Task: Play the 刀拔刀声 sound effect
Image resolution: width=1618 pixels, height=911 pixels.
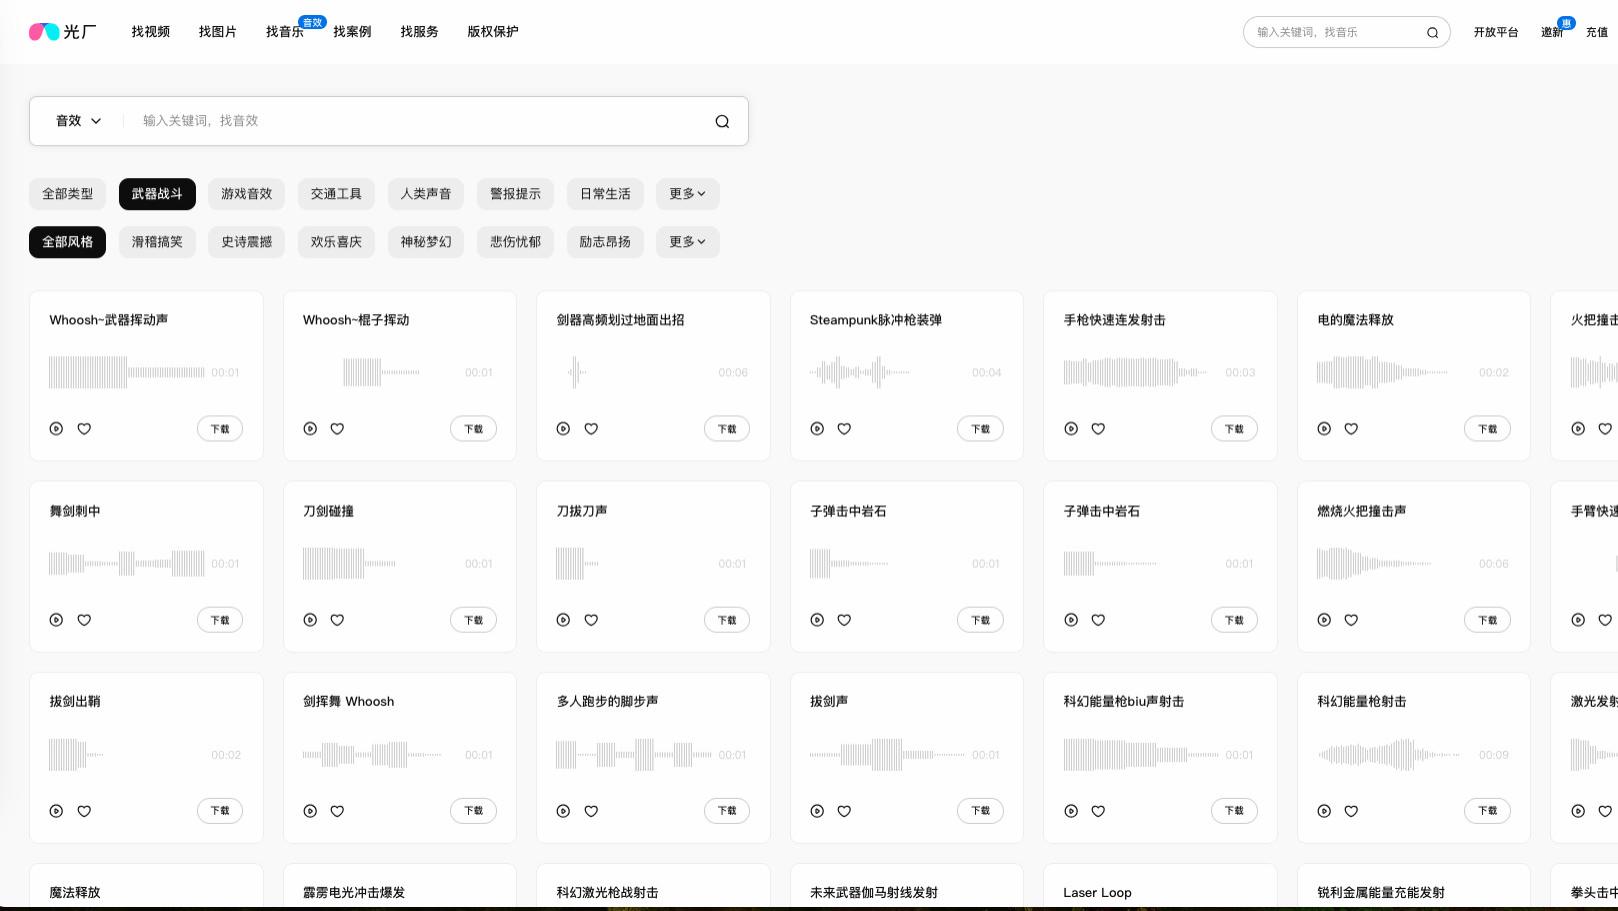Action: tap(563, 620)
